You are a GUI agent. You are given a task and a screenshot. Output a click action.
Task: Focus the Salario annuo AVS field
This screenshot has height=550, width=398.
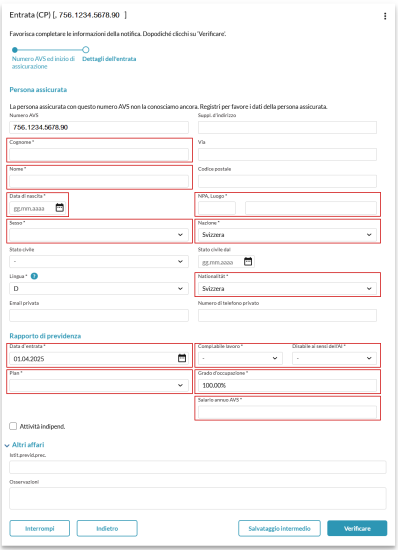tap(287, 412)
